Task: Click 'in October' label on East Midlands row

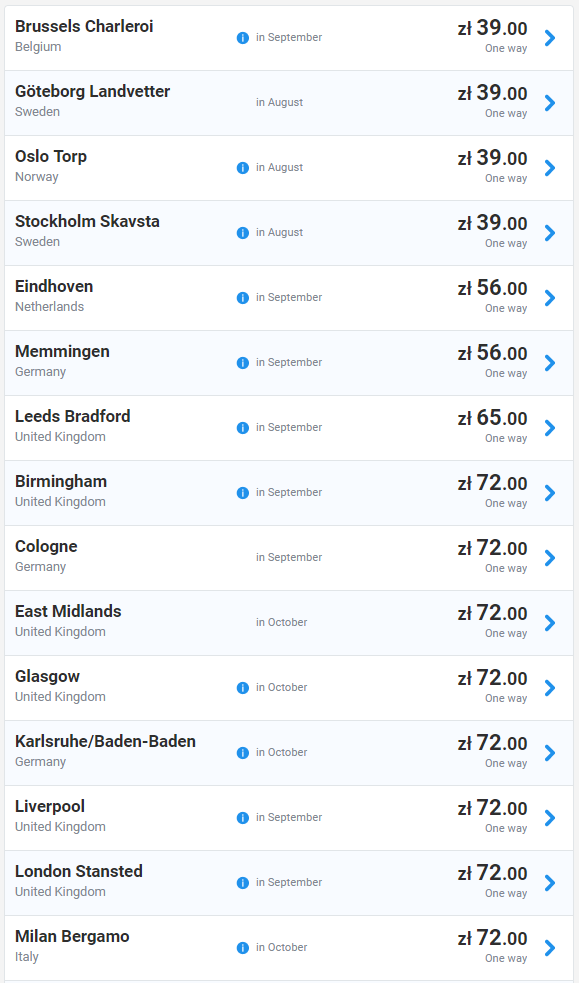Action: pos(281,623)
